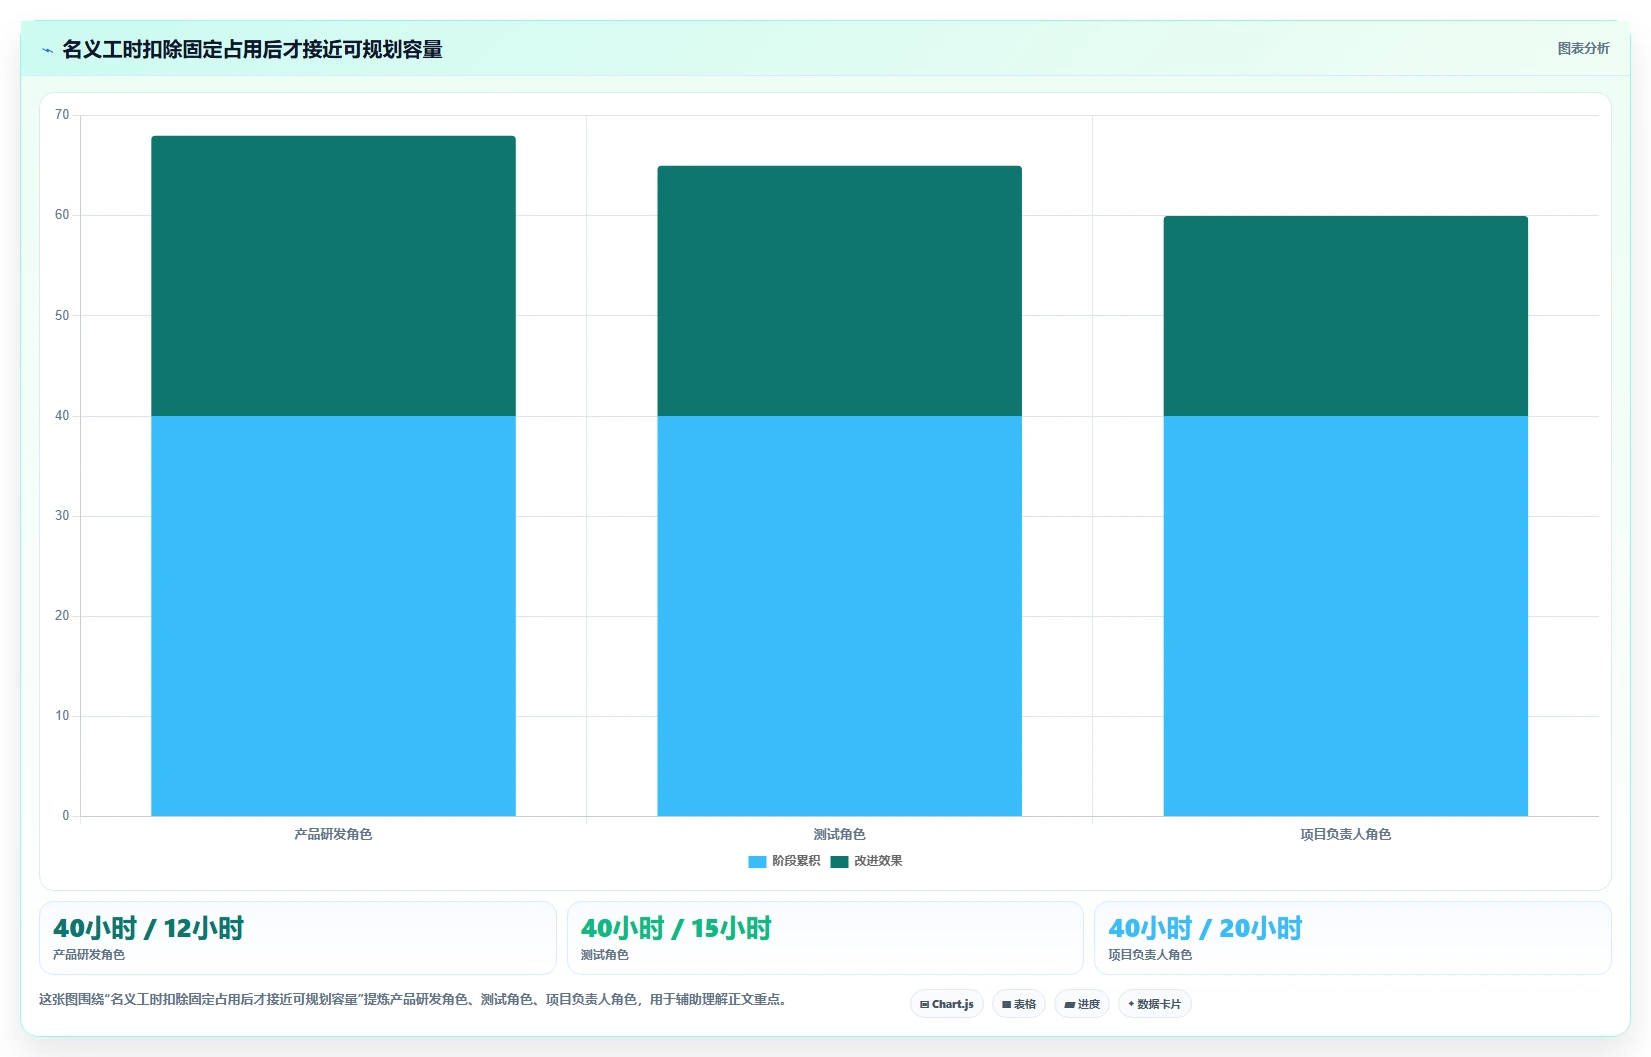Click the light blue bar for 项目负责人角色
This screenshot has width=1651, height=1057.
(x=1345, y=616)
